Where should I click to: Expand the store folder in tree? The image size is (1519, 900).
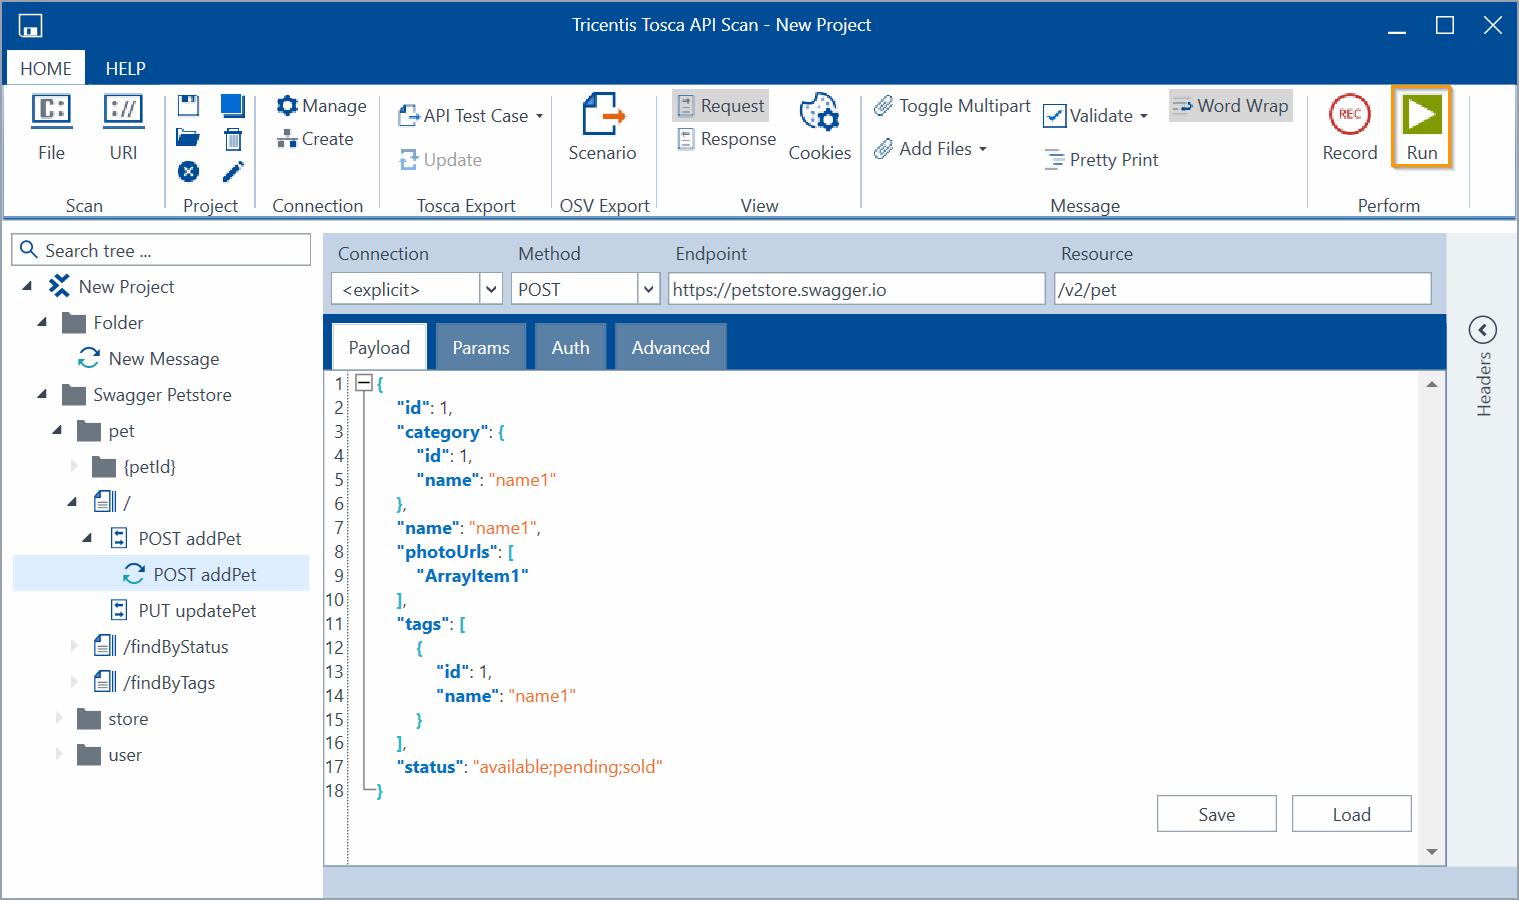[59, 719]
